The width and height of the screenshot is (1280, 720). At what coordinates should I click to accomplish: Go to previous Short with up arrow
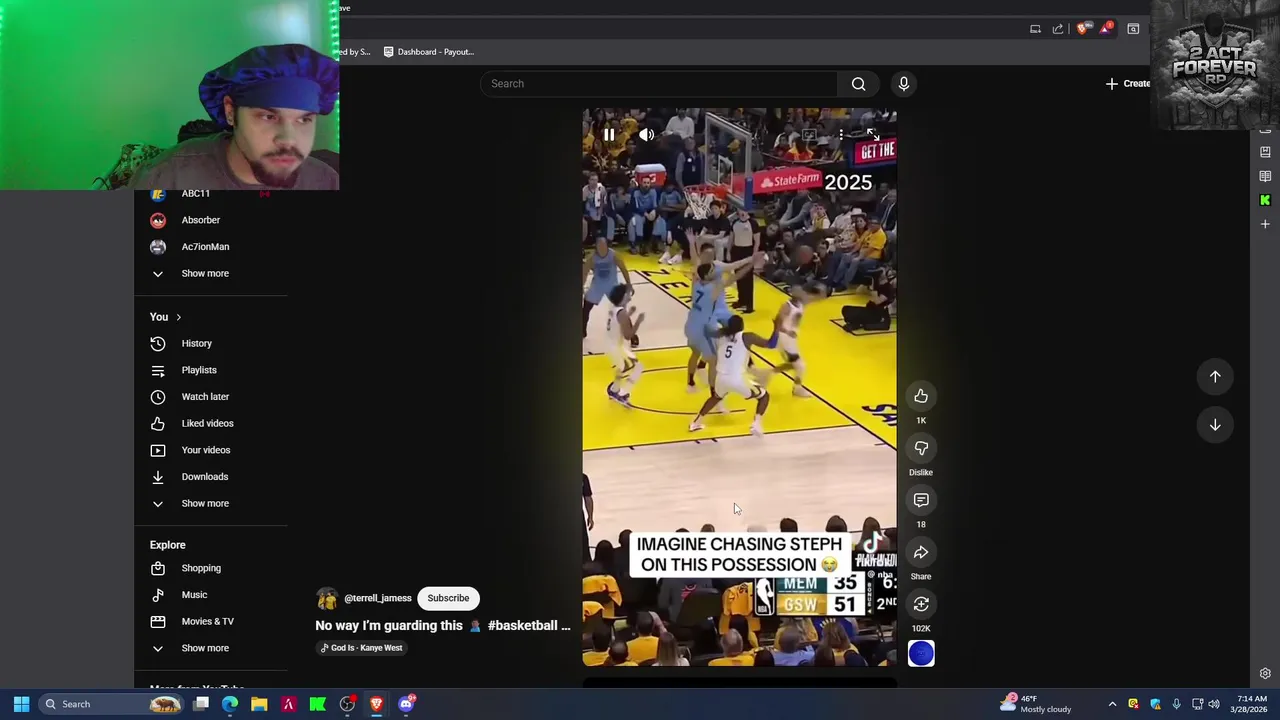click(1215, 377)
